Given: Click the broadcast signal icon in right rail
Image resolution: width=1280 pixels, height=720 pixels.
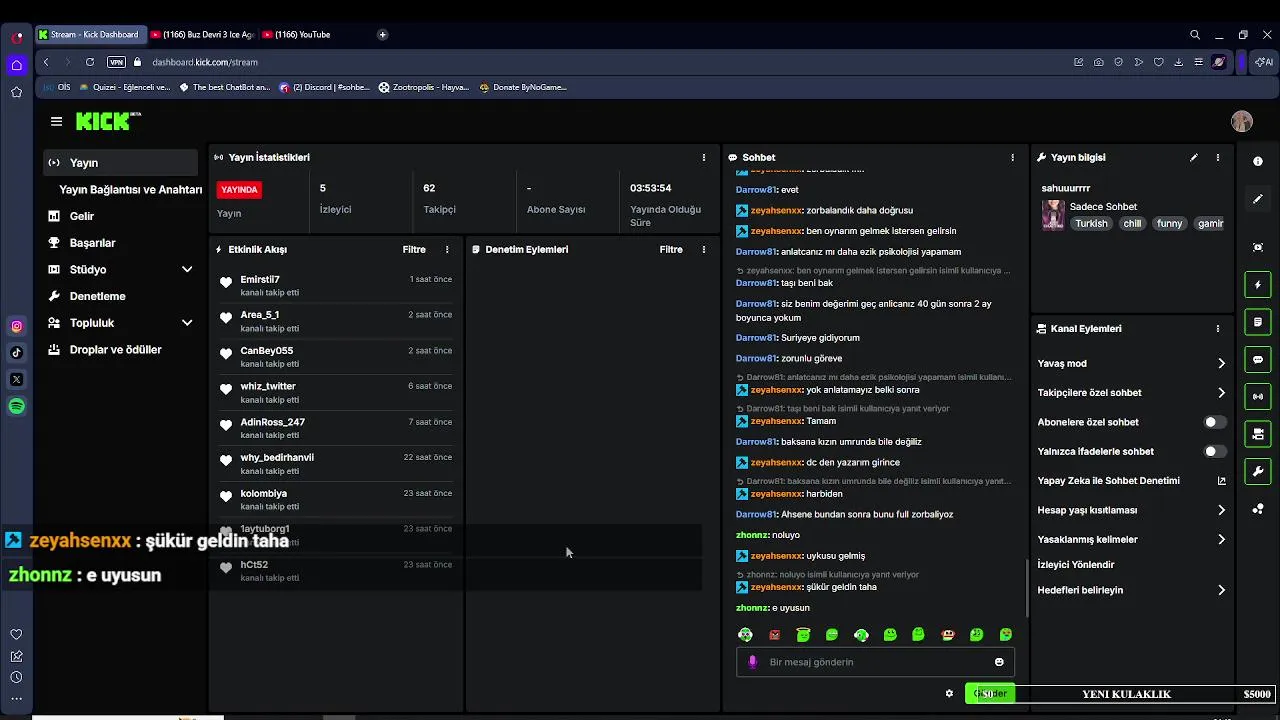Looking at the screenshot, I should click(1258, 397).
